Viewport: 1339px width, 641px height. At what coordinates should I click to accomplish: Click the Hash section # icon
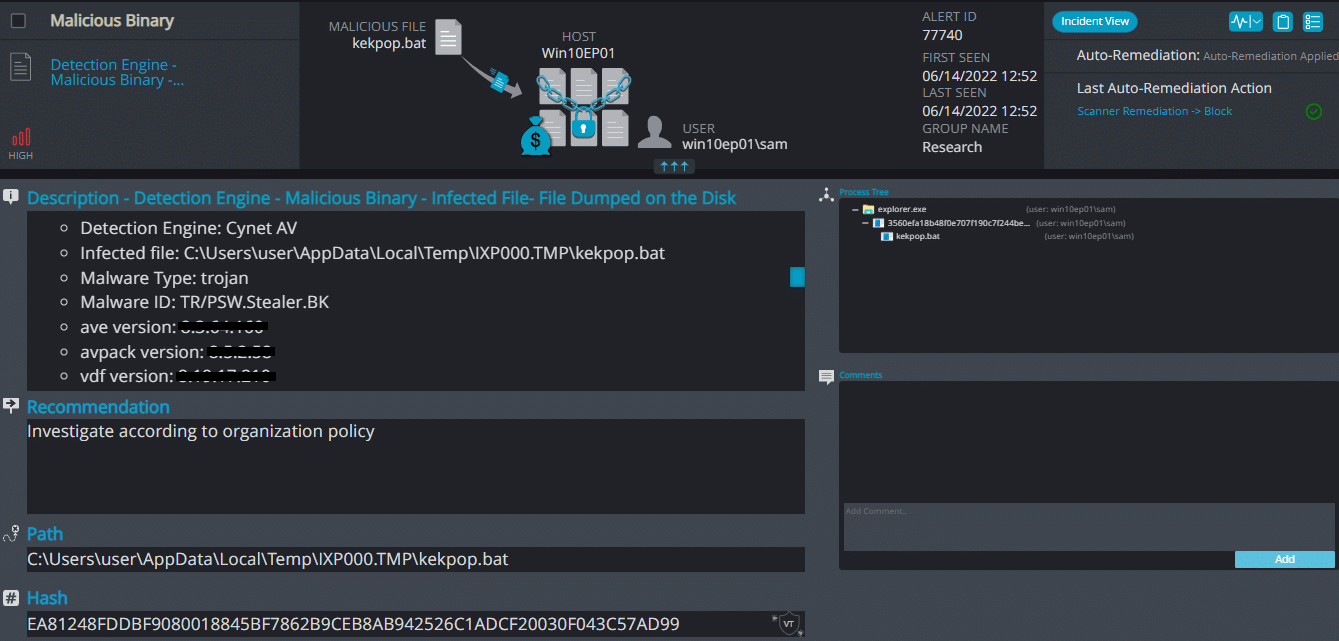click(x=11, y=598)
